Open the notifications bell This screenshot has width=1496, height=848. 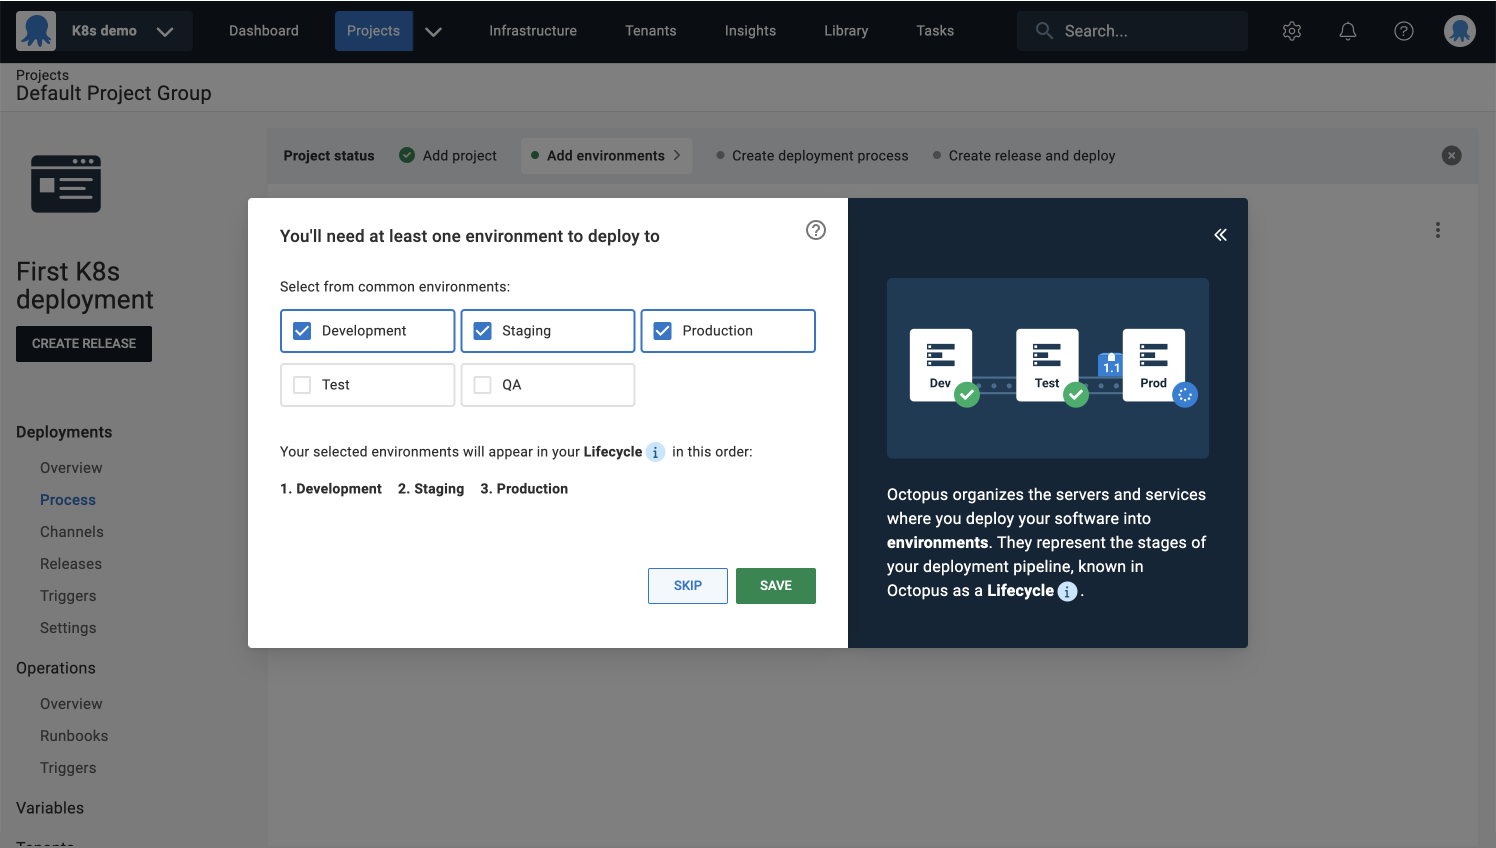click(x=1347, y=31)
